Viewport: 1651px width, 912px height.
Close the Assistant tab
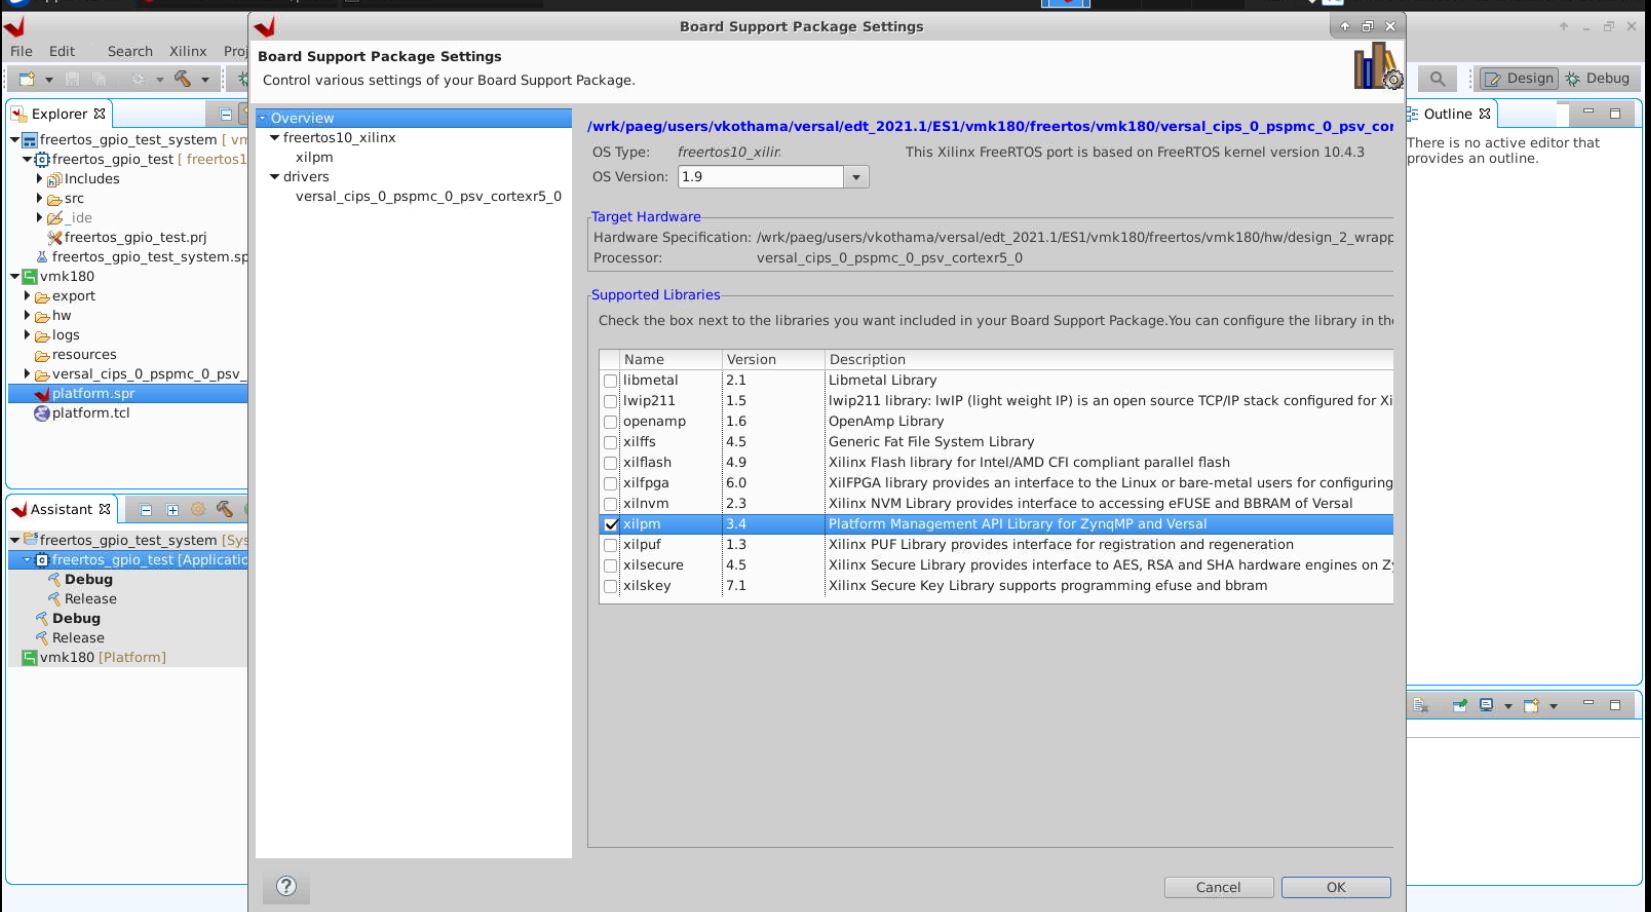pyautogui.click(x=104, y=509)
